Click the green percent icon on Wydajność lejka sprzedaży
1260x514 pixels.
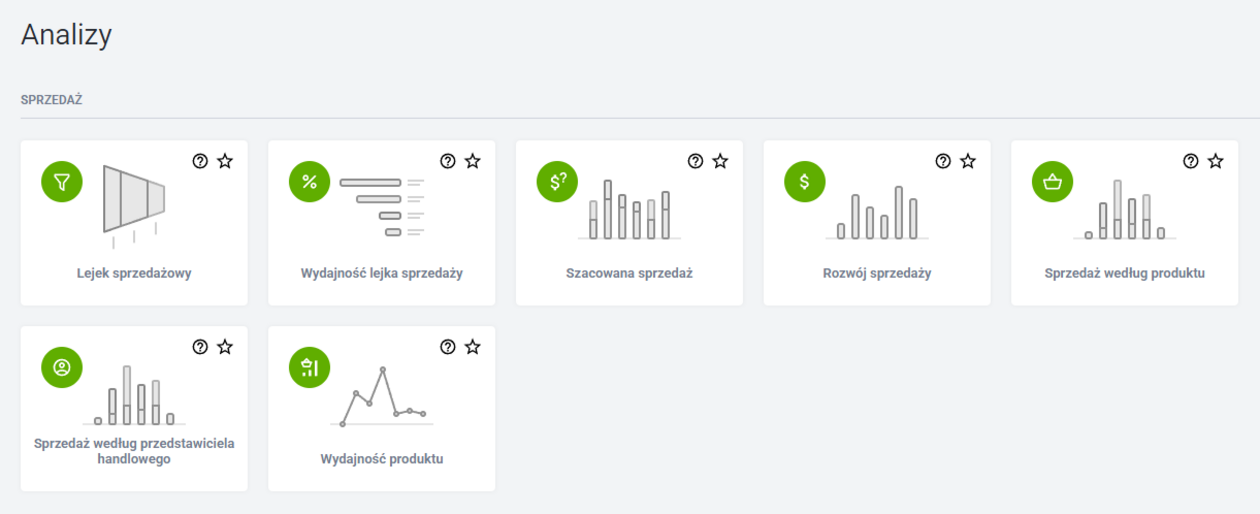pyautogui.click(x=310, y=182)
